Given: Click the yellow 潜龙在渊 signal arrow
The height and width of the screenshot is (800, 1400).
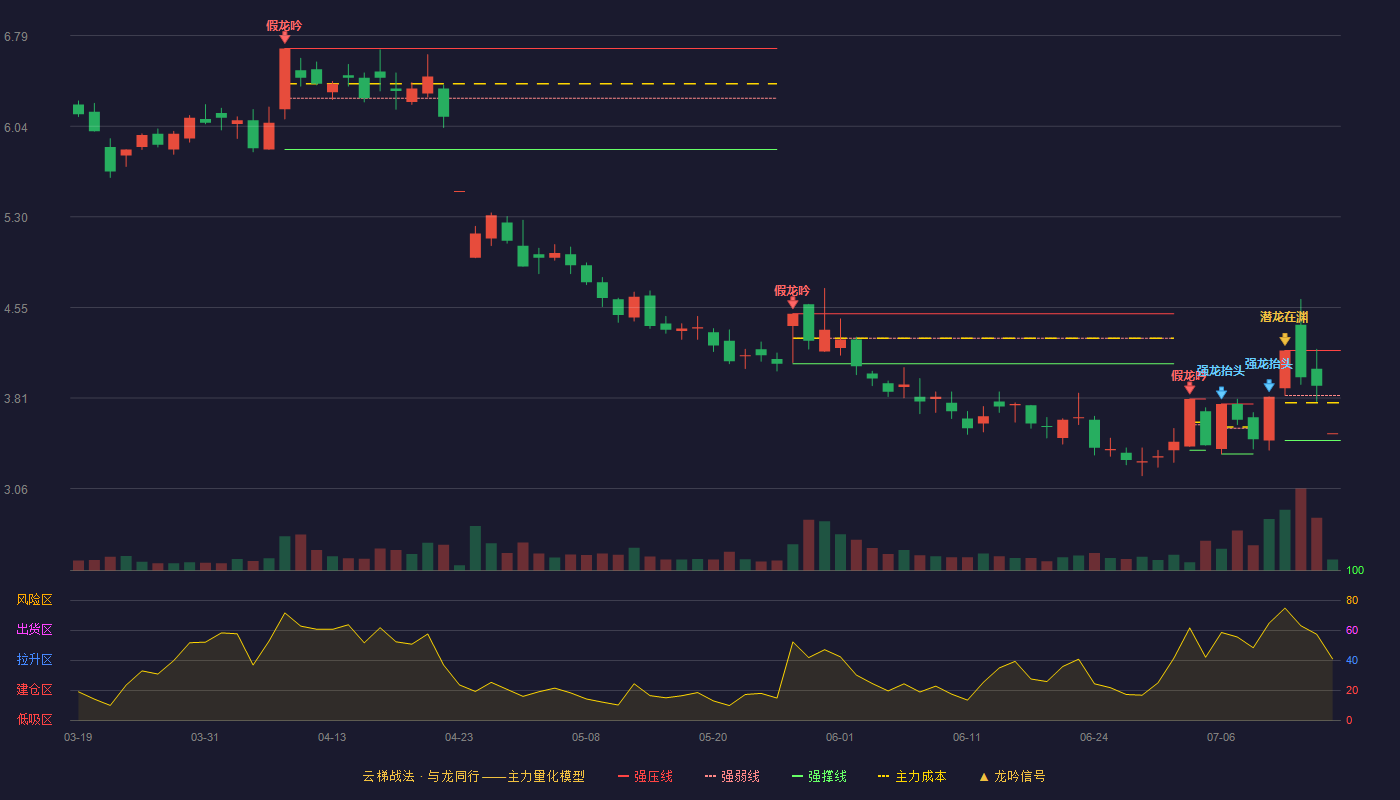Looking at the screenshot, I should click(1285, 340).
